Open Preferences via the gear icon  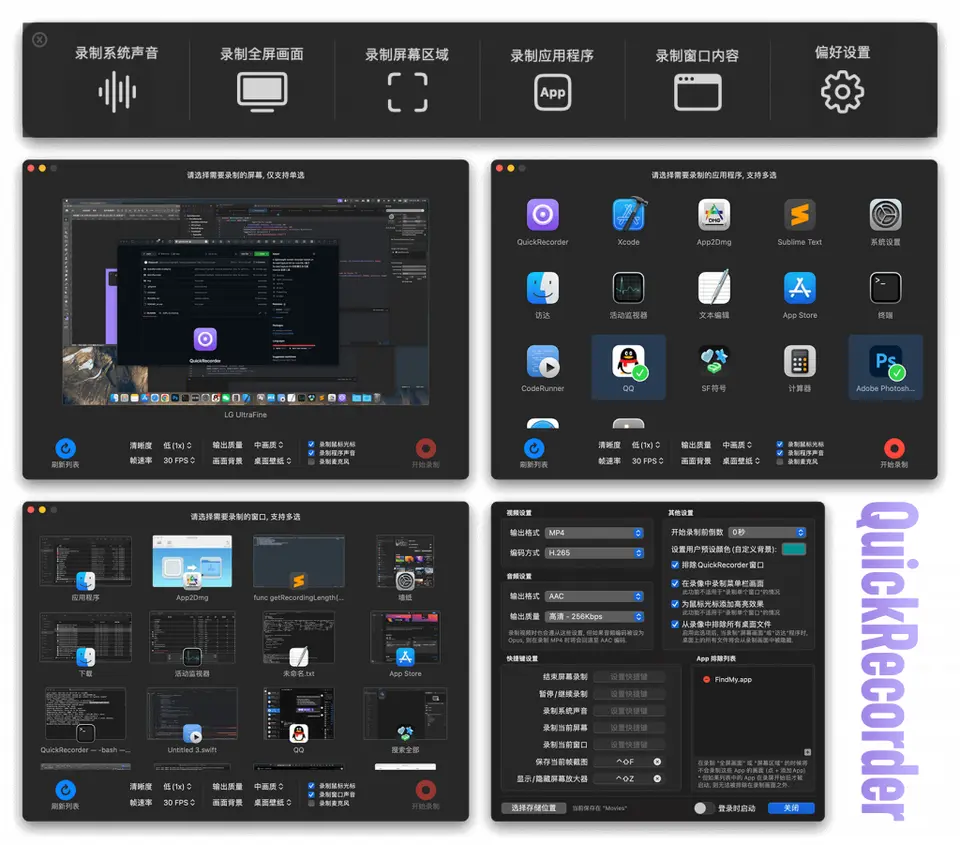[x=842, y=92]
